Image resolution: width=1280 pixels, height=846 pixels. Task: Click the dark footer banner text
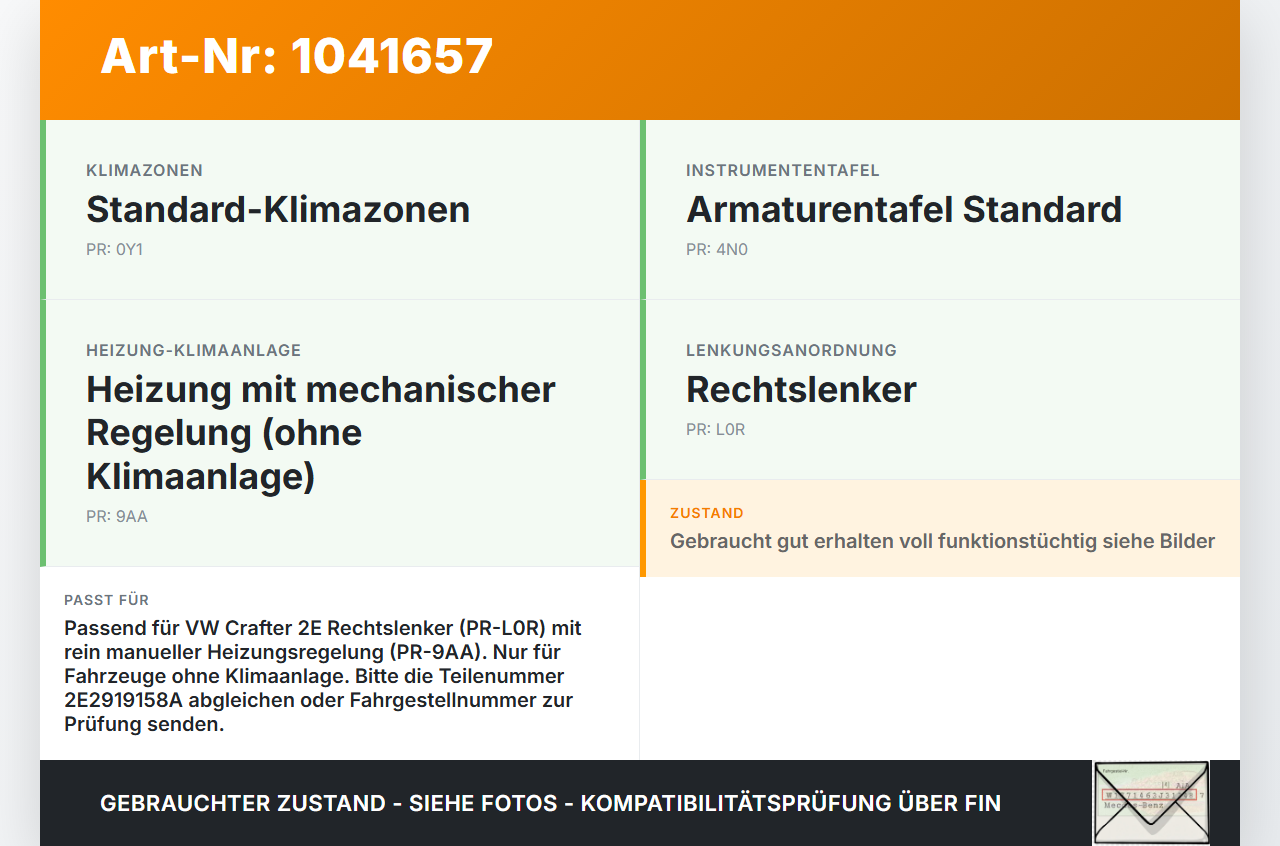pos(550,803)
